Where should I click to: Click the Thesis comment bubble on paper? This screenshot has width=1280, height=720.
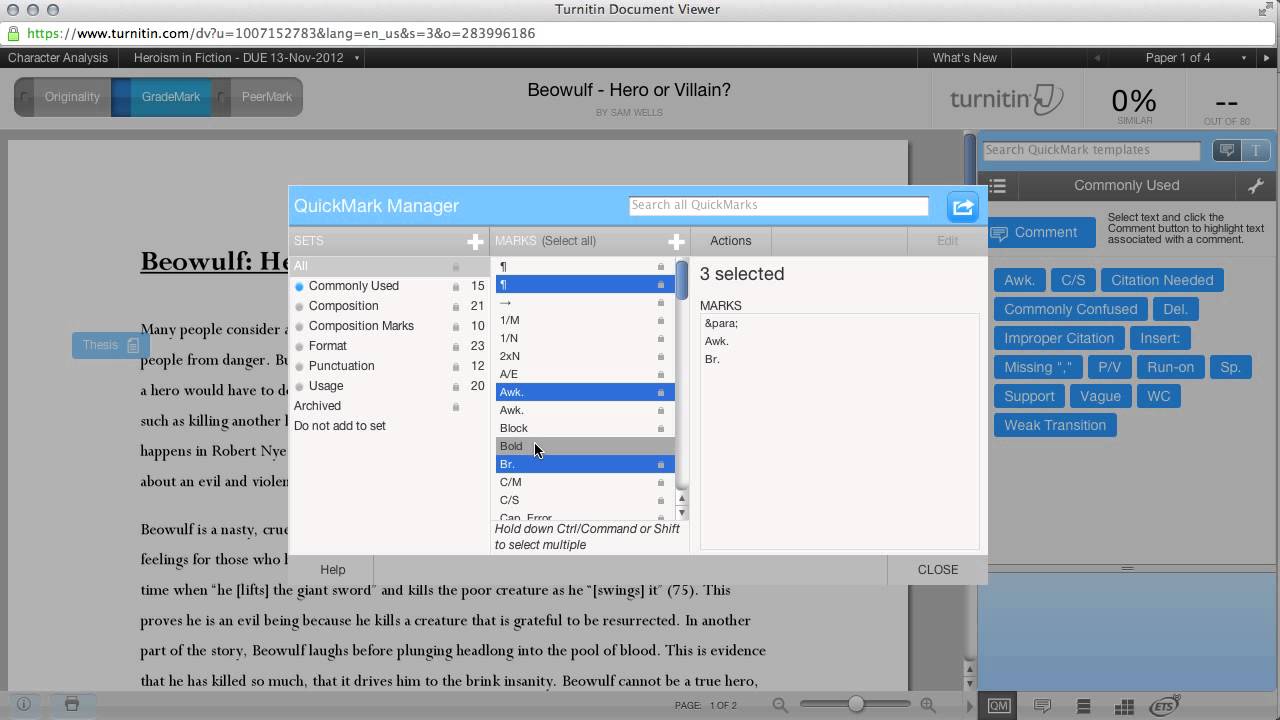pyautogui.click(x=110, y=345)
